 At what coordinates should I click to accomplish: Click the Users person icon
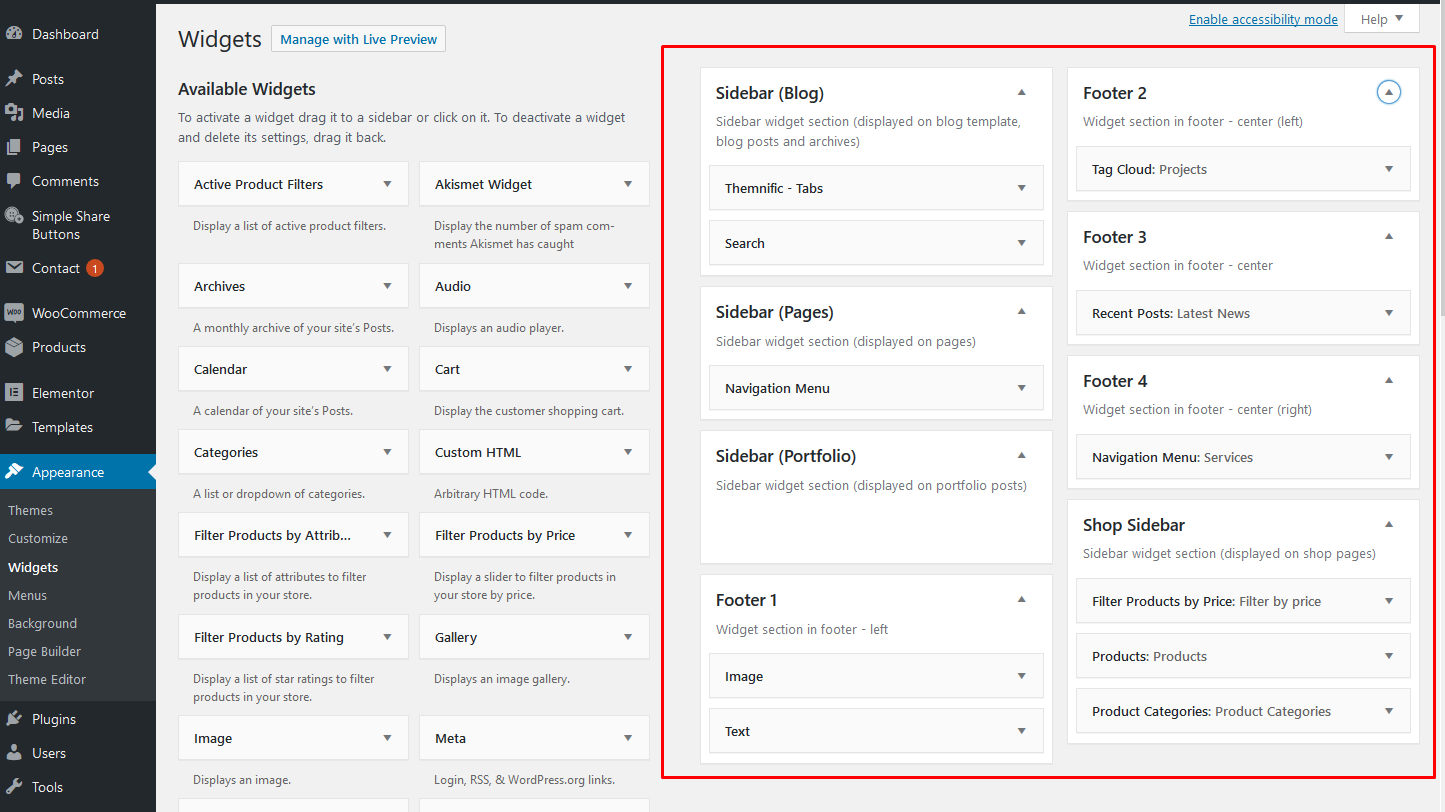(14, 753)
